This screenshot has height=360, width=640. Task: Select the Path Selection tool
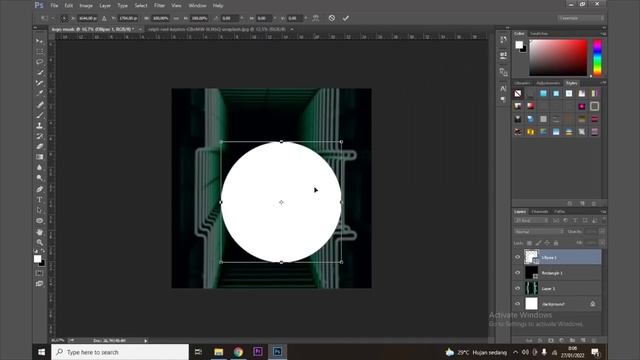tap(39, 210)
